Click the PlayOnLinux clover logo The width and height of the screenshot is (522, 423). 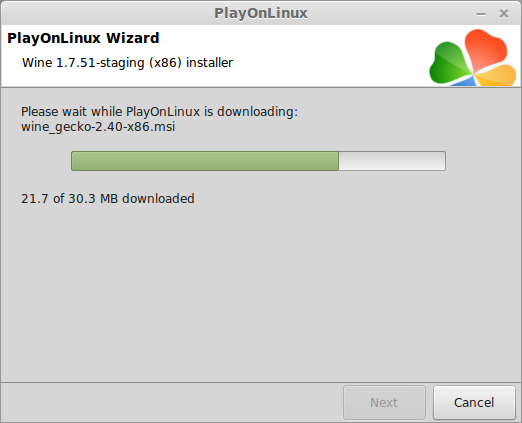coord(473,58)
